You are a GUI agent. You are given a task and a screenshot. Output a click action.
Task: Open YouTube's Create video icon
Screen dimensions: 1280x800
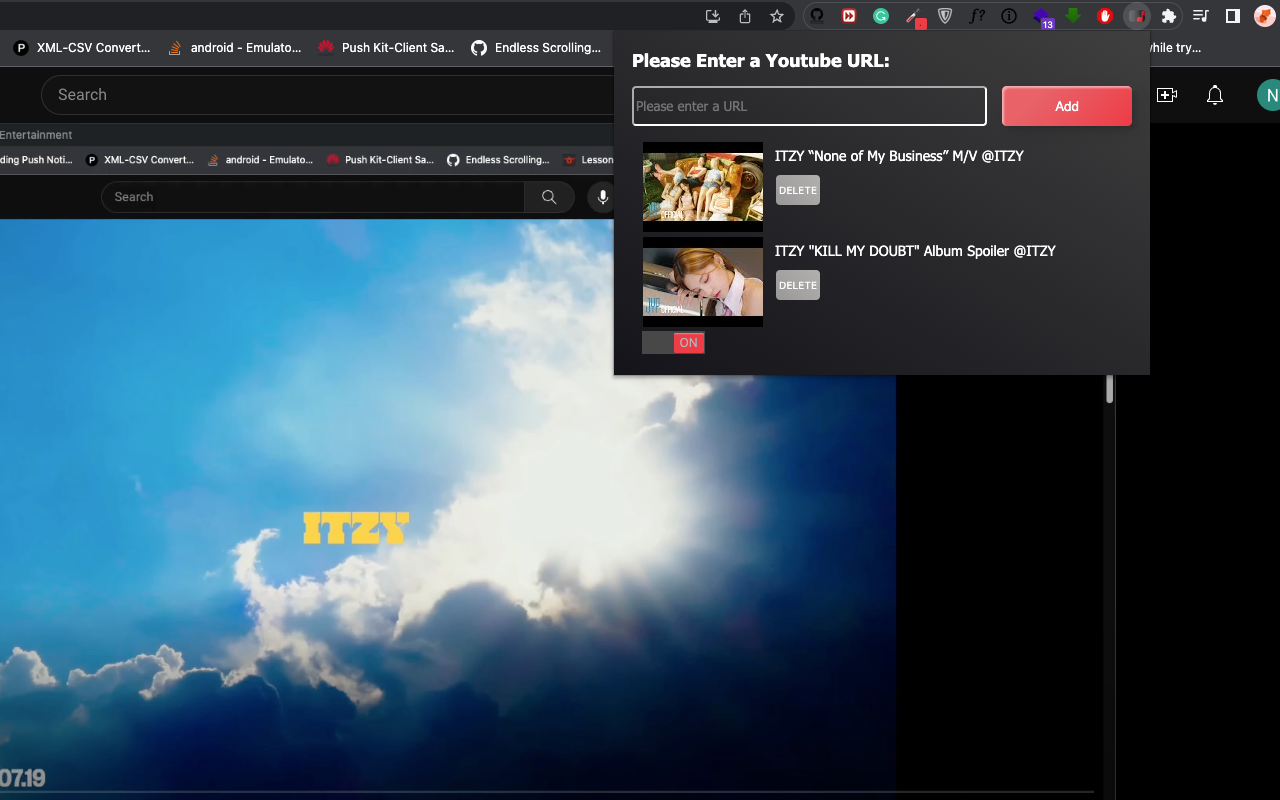1166,94
